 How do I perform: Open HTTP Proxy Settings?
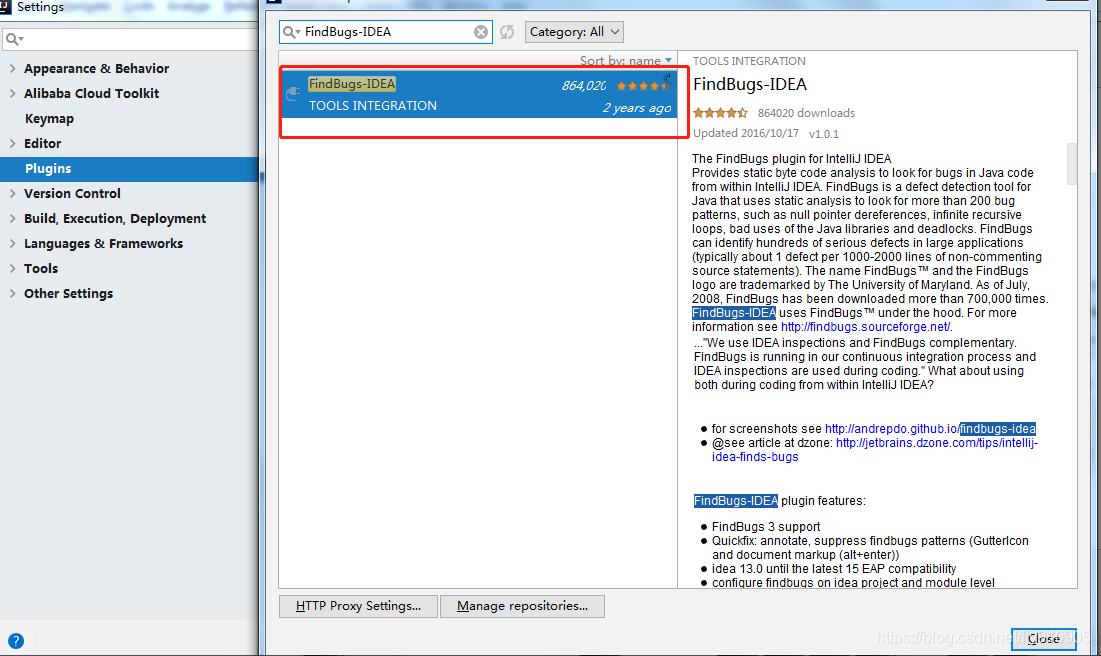(358, 606)
